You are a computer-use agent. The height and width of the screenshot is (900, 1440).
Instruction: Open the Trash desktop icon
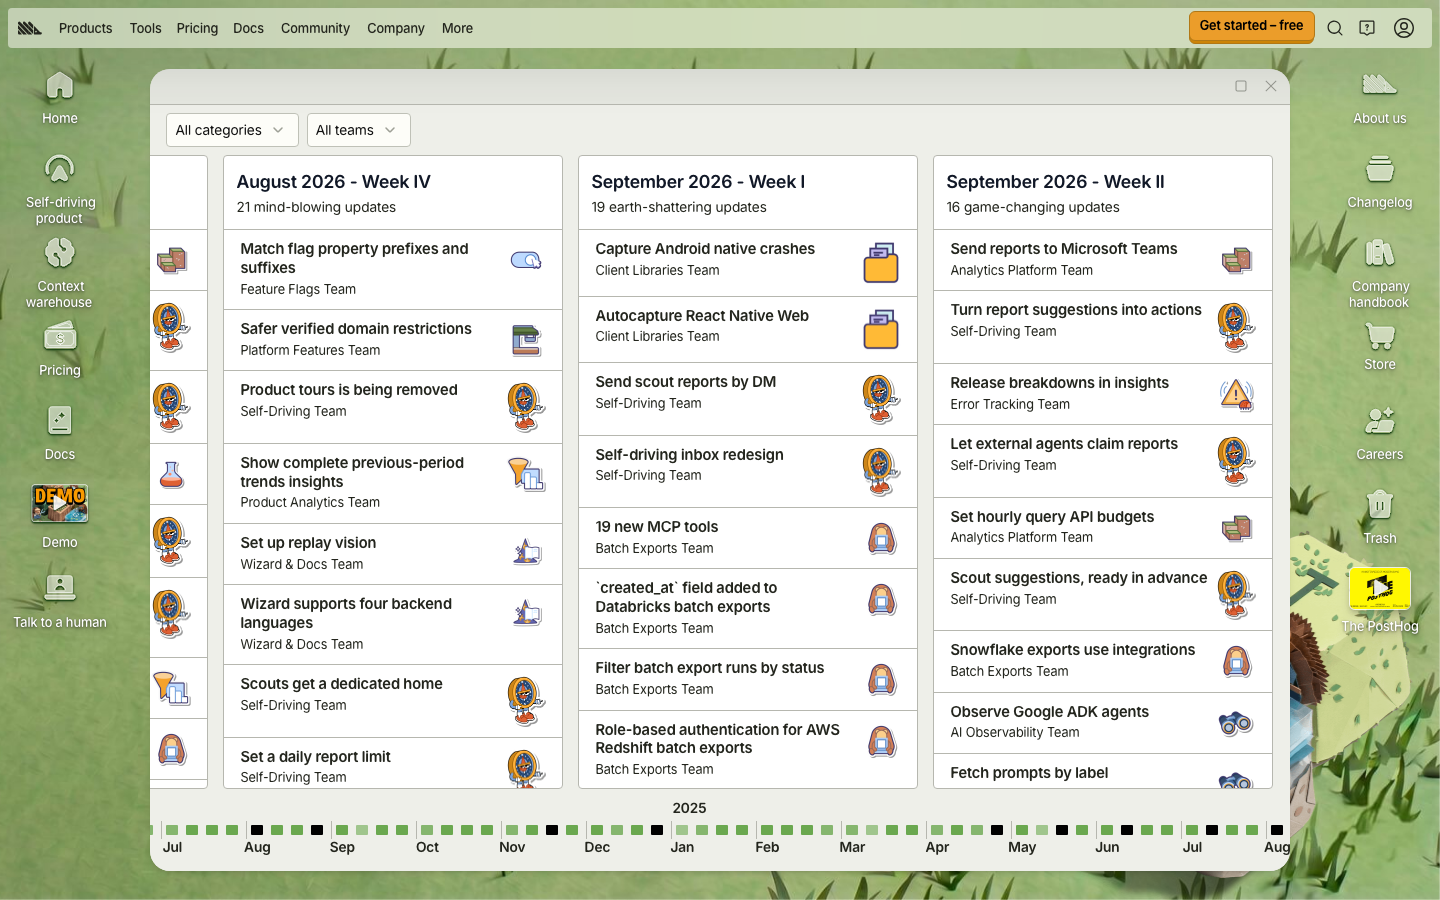point(1380,517)
